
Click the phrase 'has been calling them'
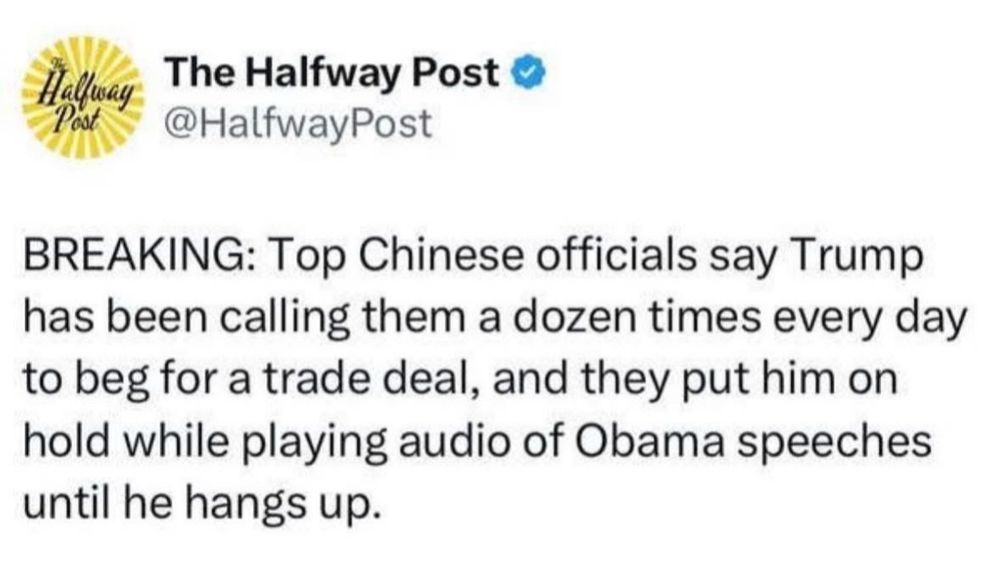235,319
